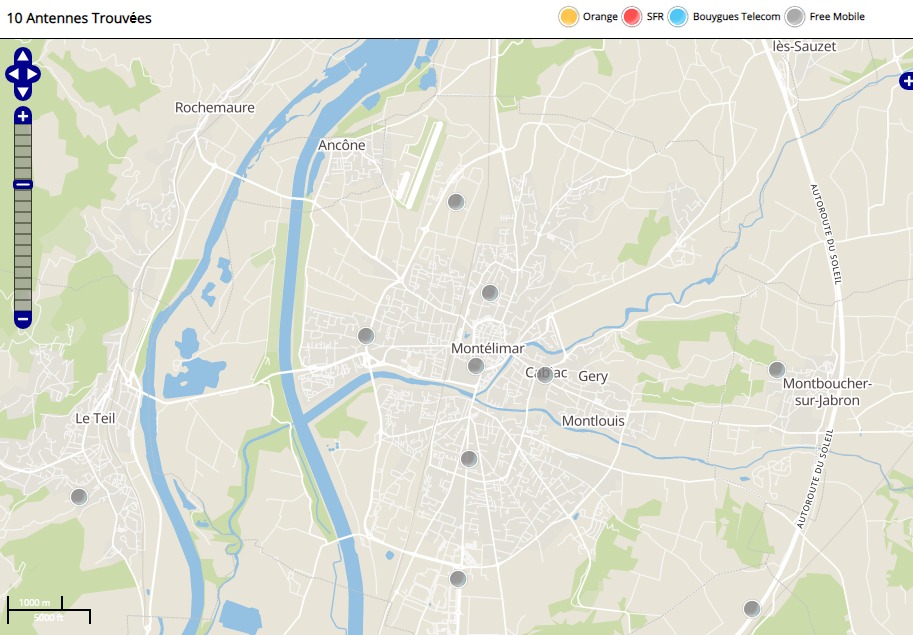
Task: Toggle the Free Mobile gray circle
Action: 795,17
